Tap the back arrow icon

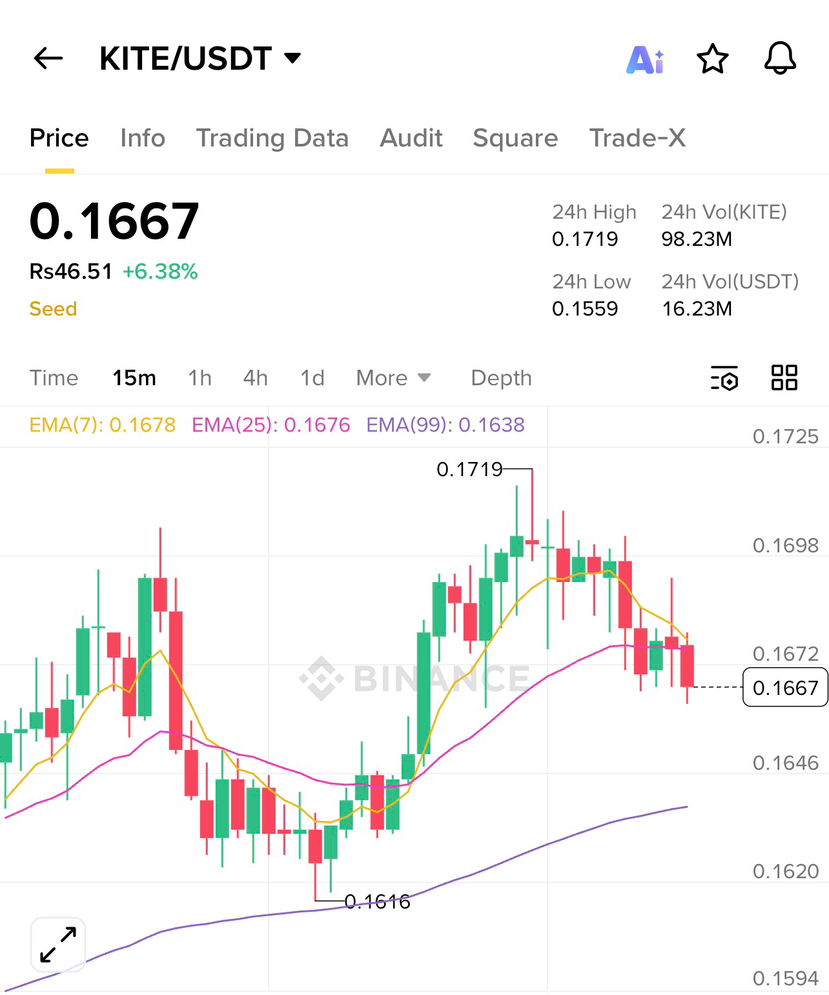48,59
